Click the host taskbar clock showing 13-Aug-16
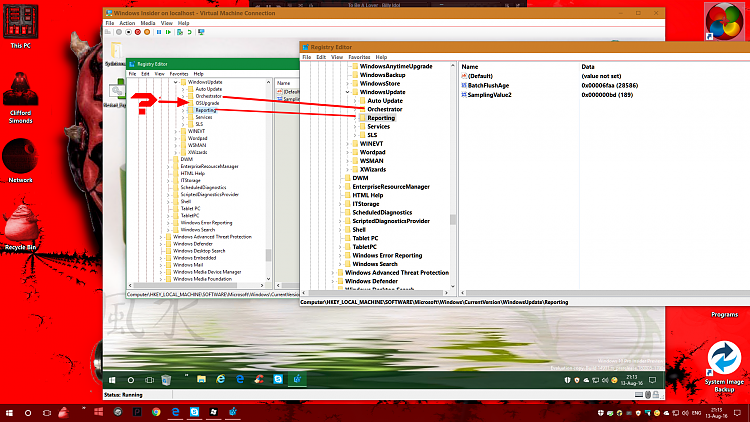This screenshot has height=422, width=750. pos(717,413)
